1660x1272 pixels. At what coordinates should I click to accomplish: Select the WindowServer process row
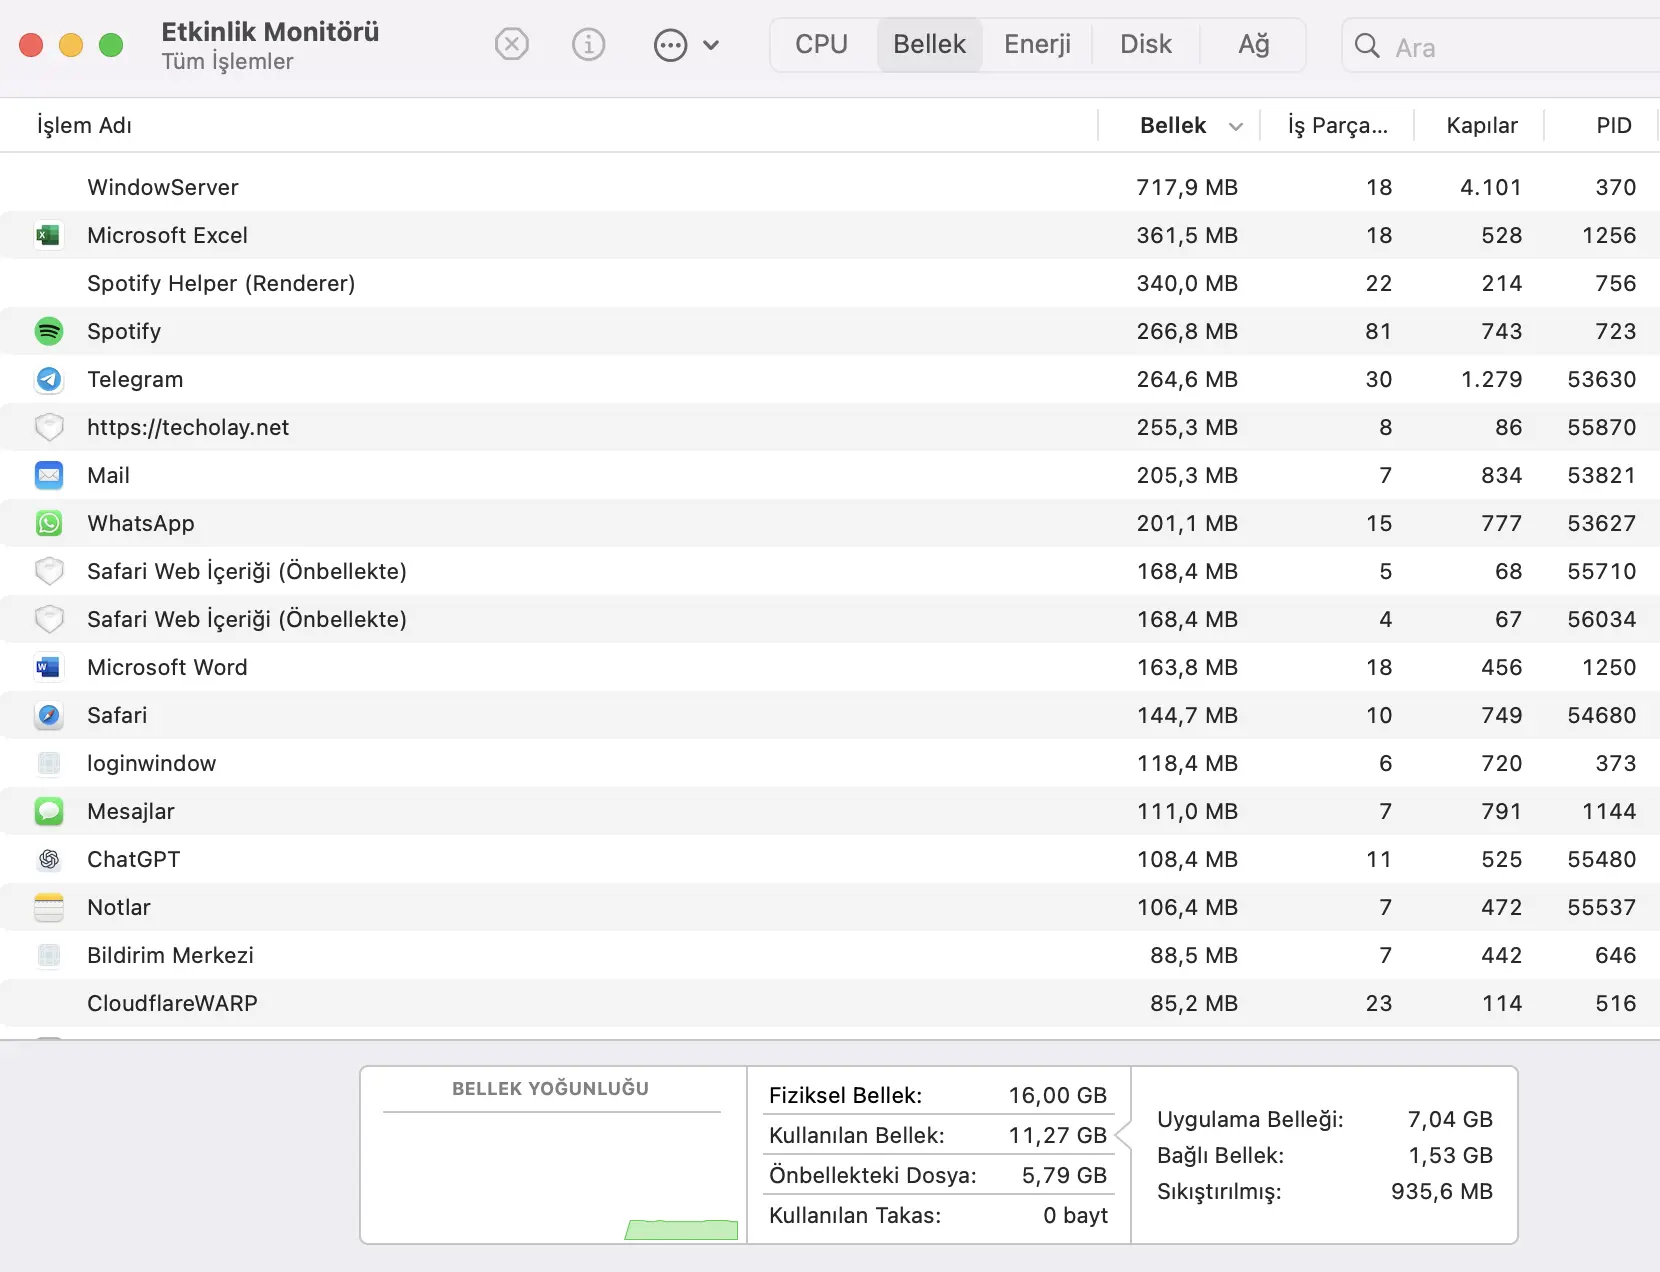(830, 187)
